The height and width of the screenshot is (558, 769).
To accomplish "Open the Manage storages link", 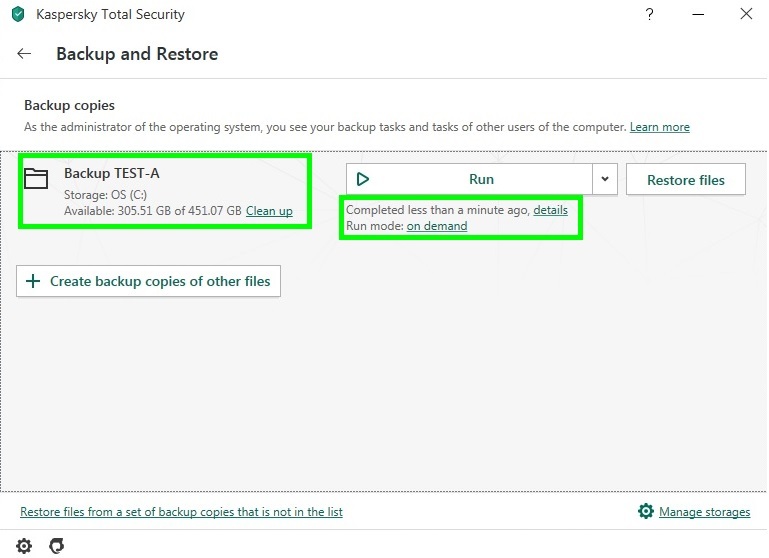I will tap(704, 512).
